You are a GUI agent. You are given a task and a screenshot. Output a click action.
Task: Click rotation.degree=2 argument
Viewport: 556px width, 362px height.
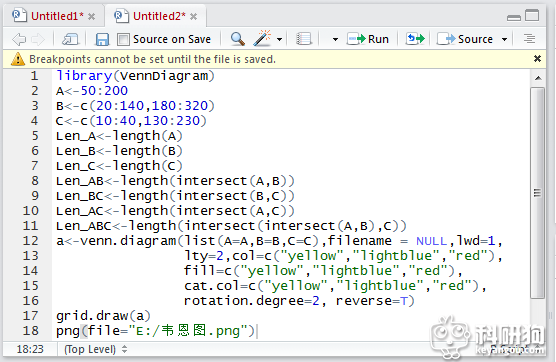pos(252,301)
